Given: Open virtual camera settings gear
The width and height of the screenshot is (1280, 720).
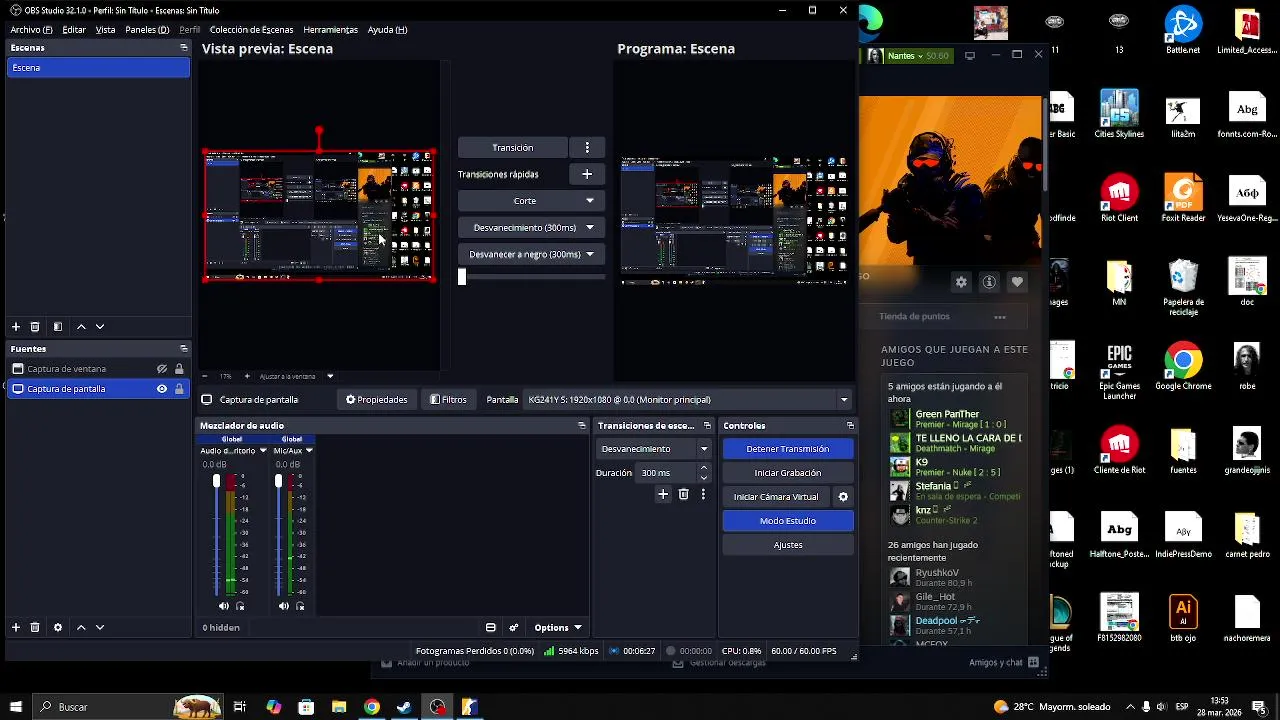Looking at the screenshot, I should (x=843, y=497).
